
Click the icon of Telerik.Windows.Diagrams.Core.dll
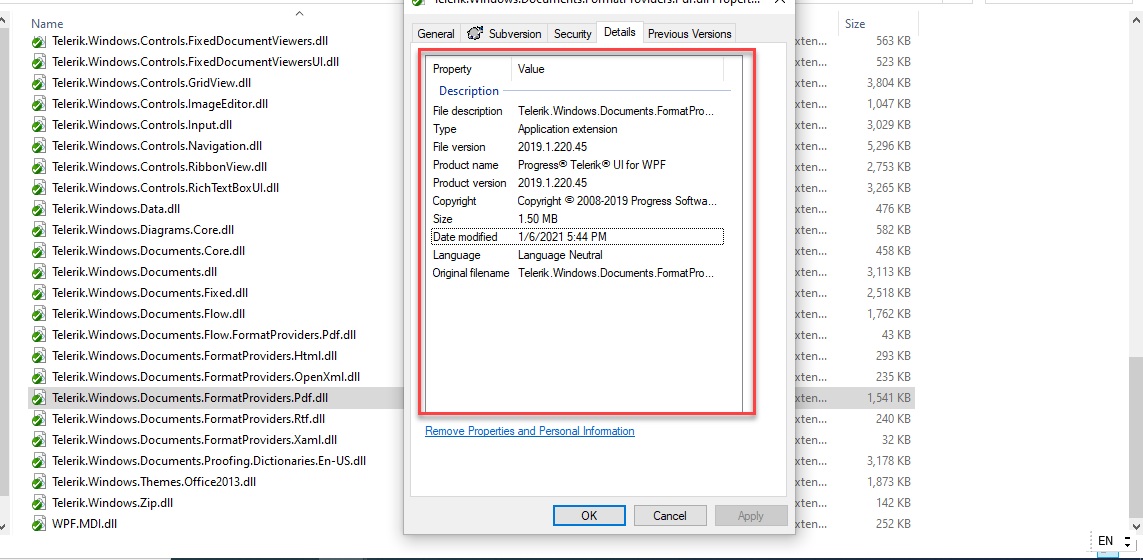tap(39, 230)
